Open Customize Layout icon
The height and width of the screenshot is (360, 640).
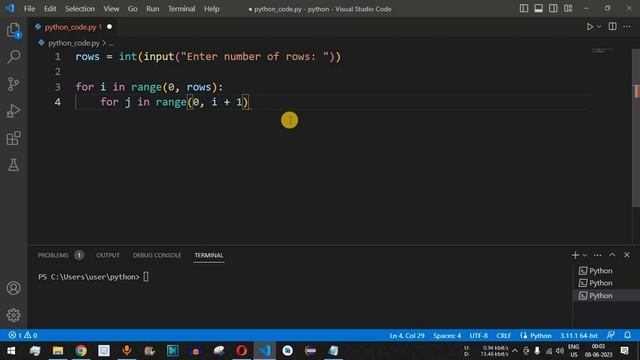(x=568, y=8)
